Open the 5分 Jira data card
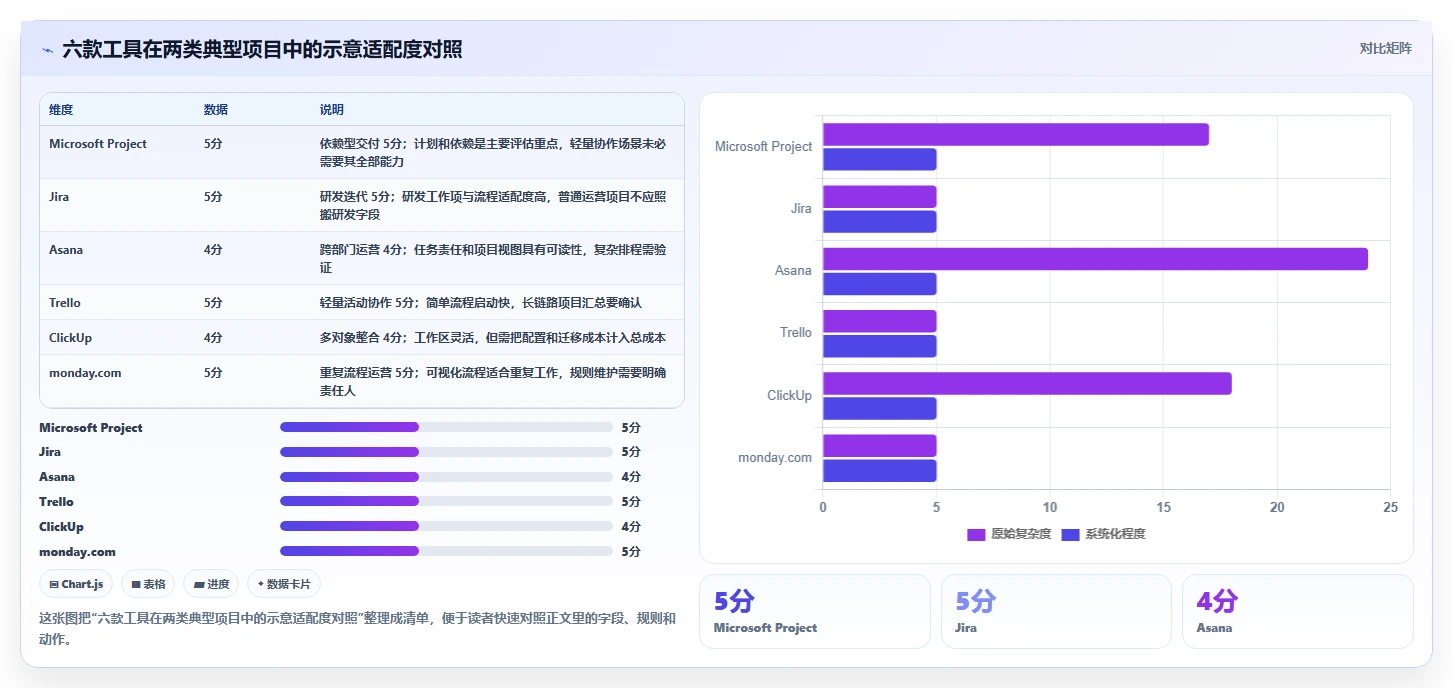The height and width of the screenshot is (688, 1453). [x=1056, y=611]
